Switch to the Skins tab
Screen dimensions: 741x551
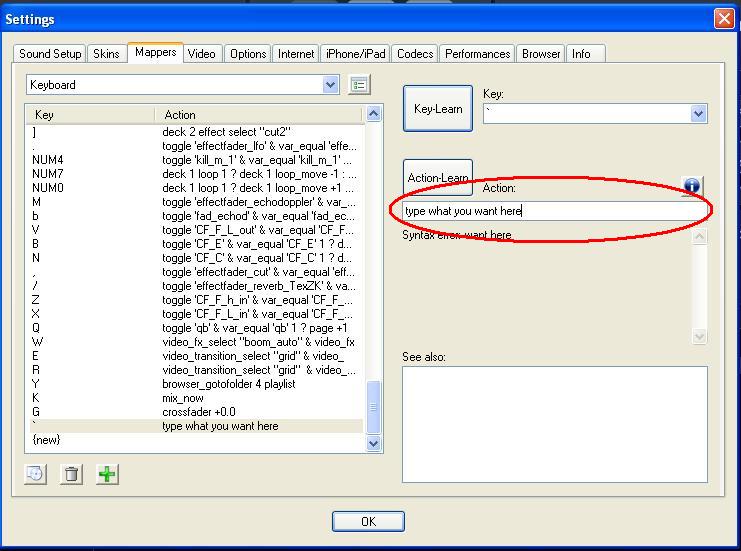tap(106, 54)
